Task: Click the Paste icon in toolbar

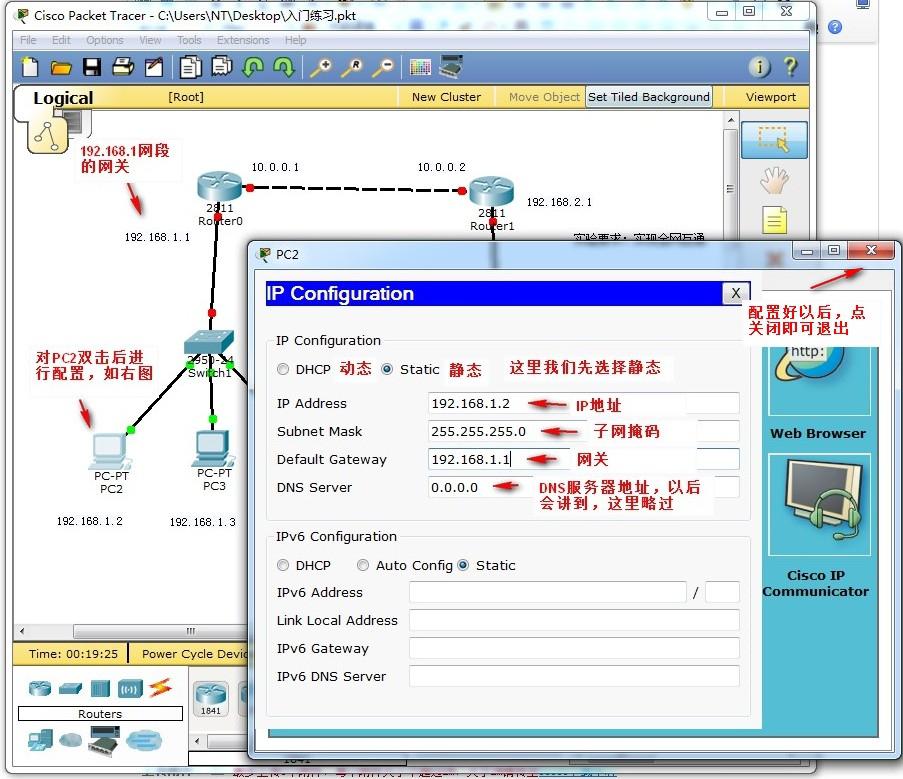Action: coord(222,66)
